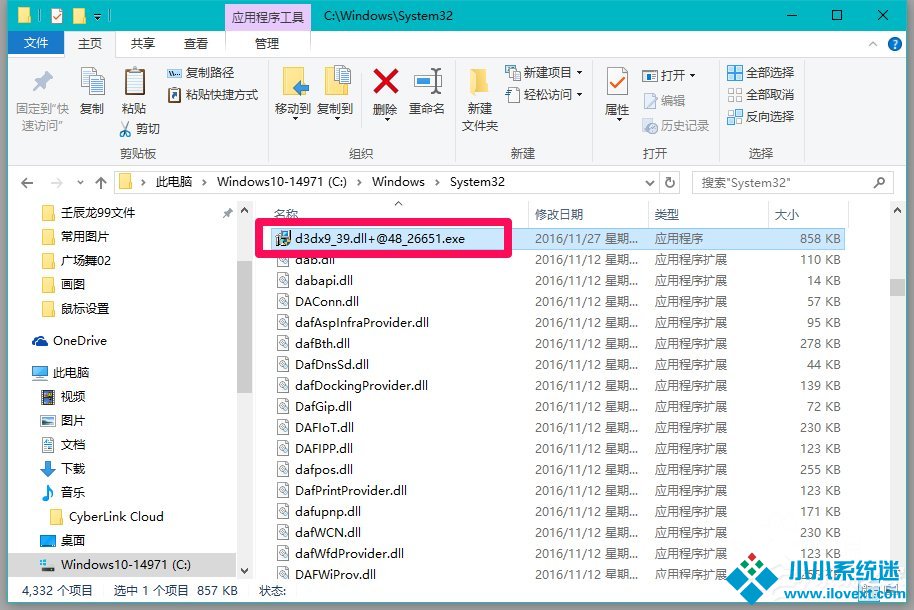Switch to the Share (共享) tab
914x610 pixels.
(x=143, y=44)
